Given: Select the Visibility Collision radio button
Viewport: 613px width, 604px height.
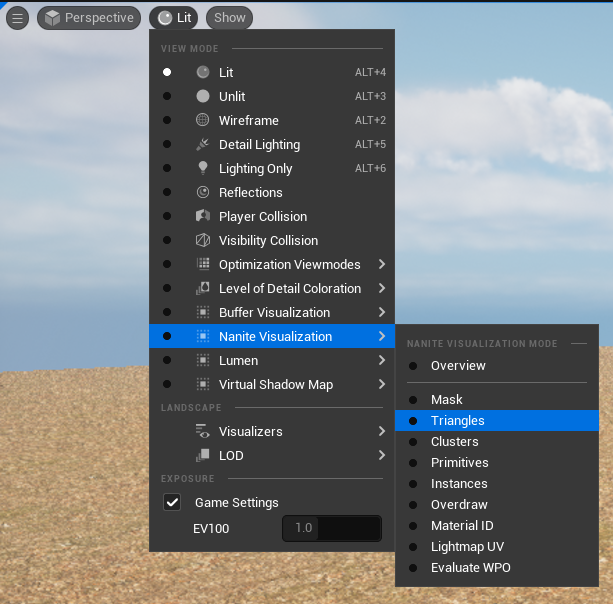Looking at the screenshot, I should point(167,240).
